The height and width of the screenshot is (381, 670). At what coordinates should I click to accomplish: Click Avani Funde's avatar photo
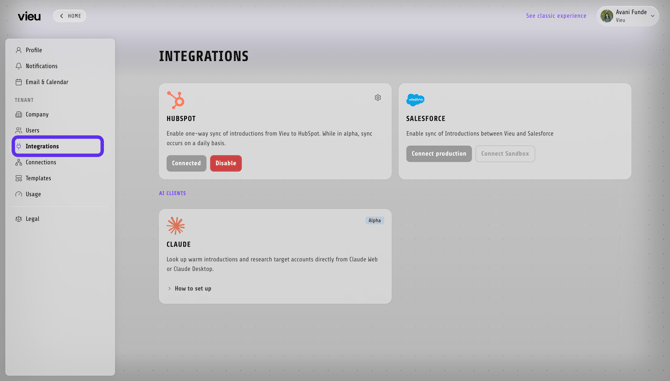607,16
